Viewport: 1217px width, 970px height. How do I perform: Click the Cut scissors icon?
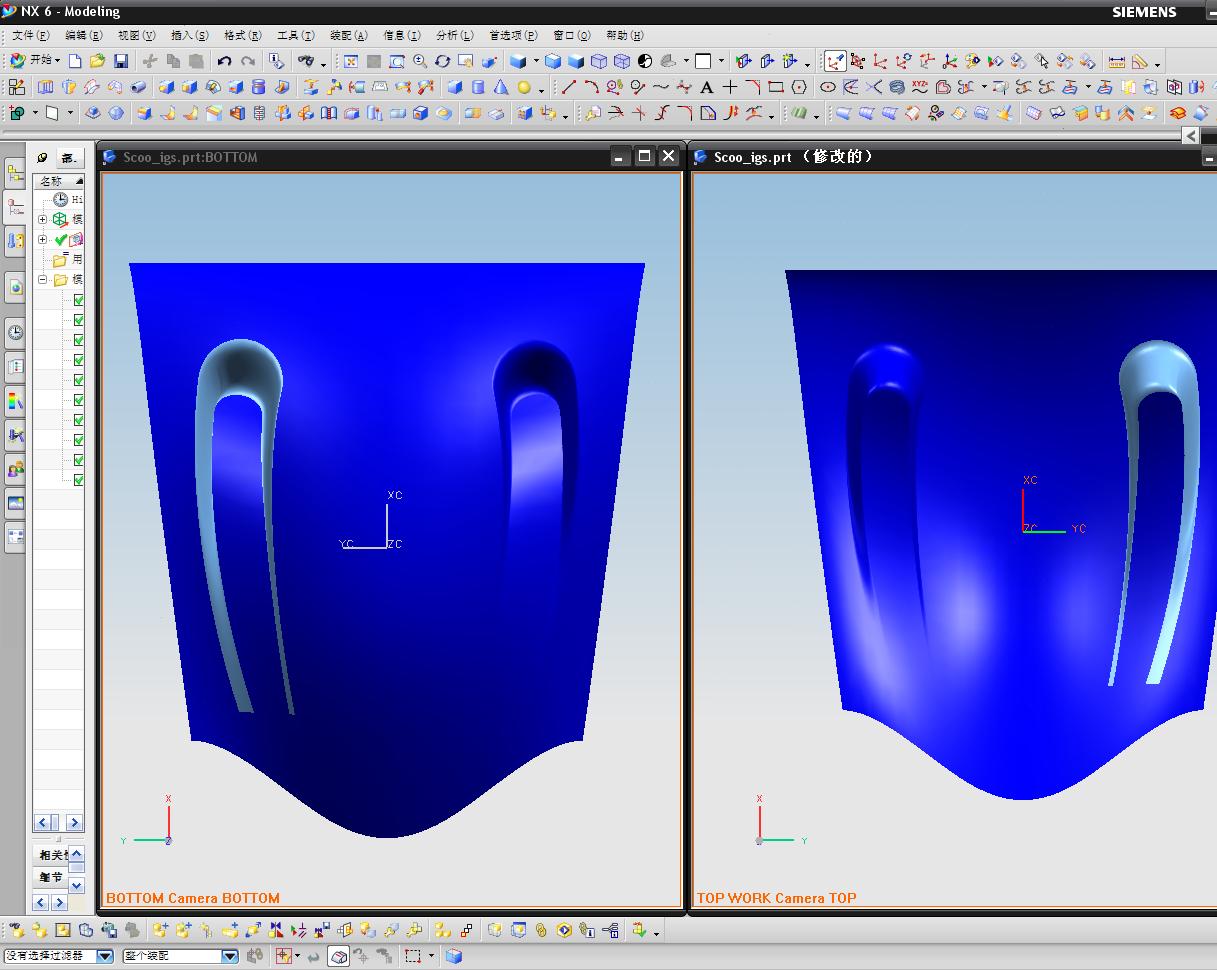[x=150, y=61]
